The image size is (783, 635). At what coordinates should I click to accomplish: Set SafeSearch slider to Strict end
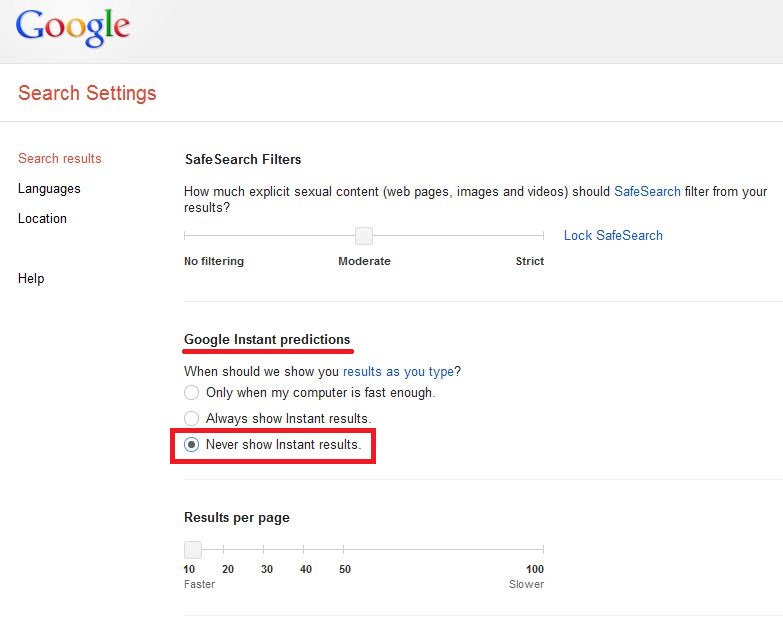(543, 235)
